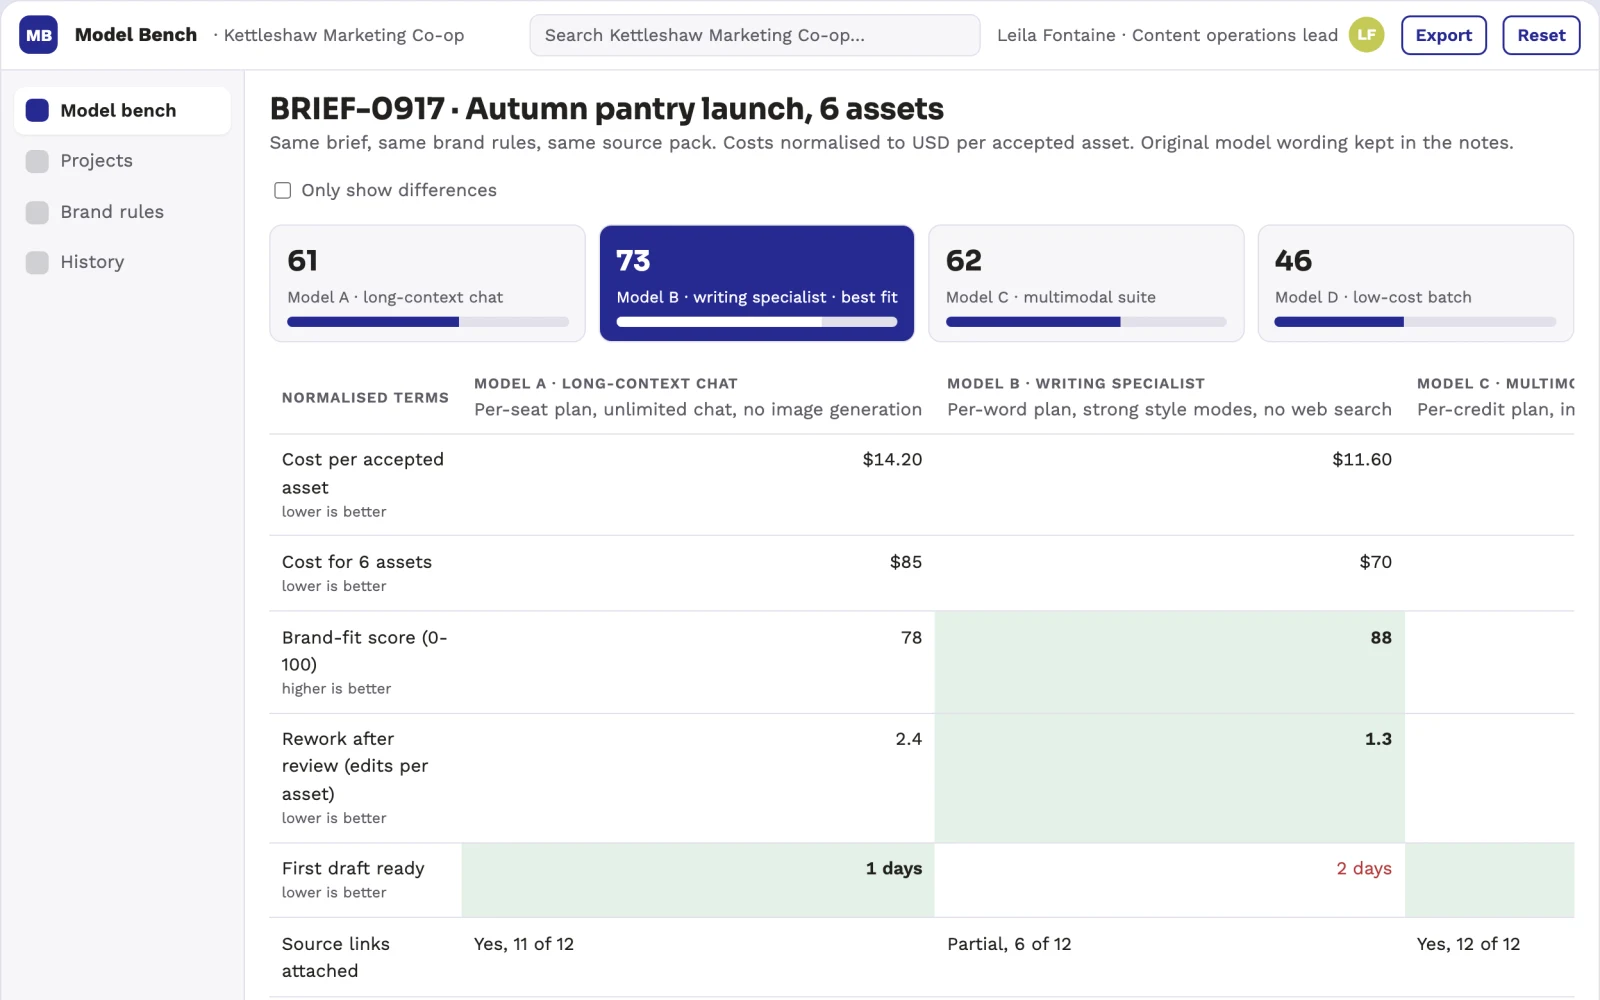Open Model bench in sidebar
Screen dimensions: 1600x1000
(122, 110)
